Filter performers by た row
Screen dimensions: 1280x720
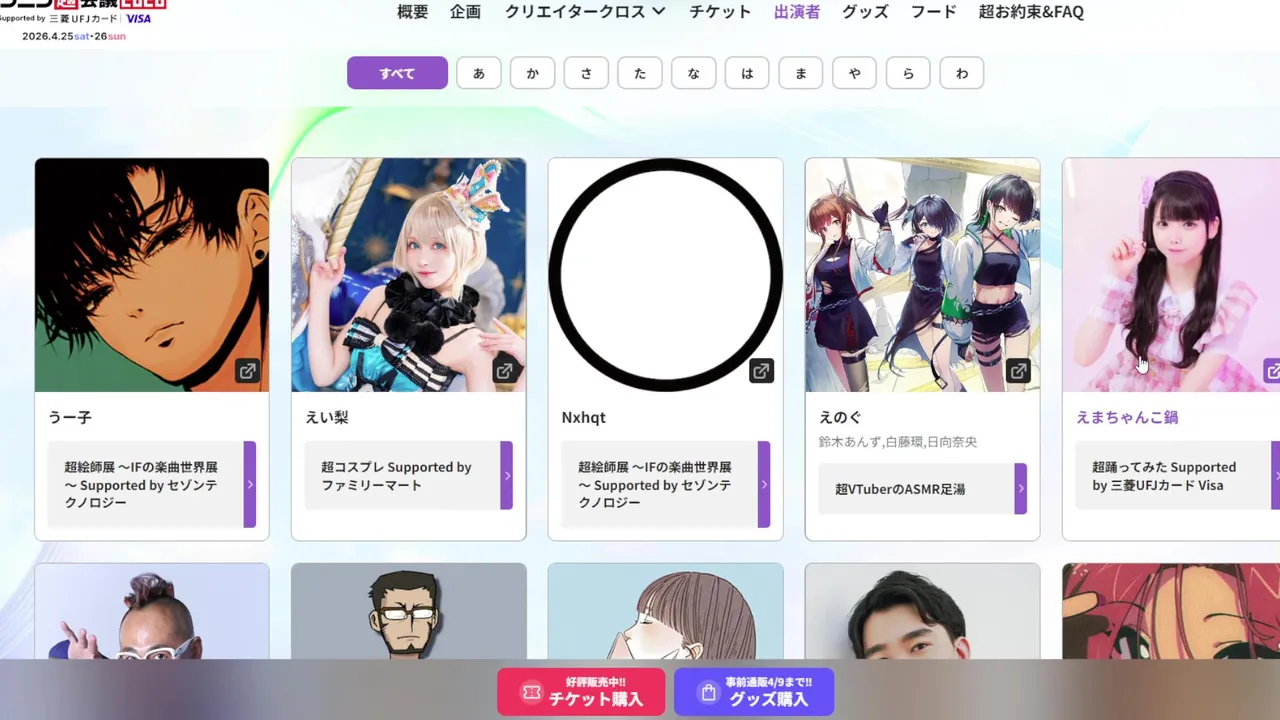tap(640, 73)
